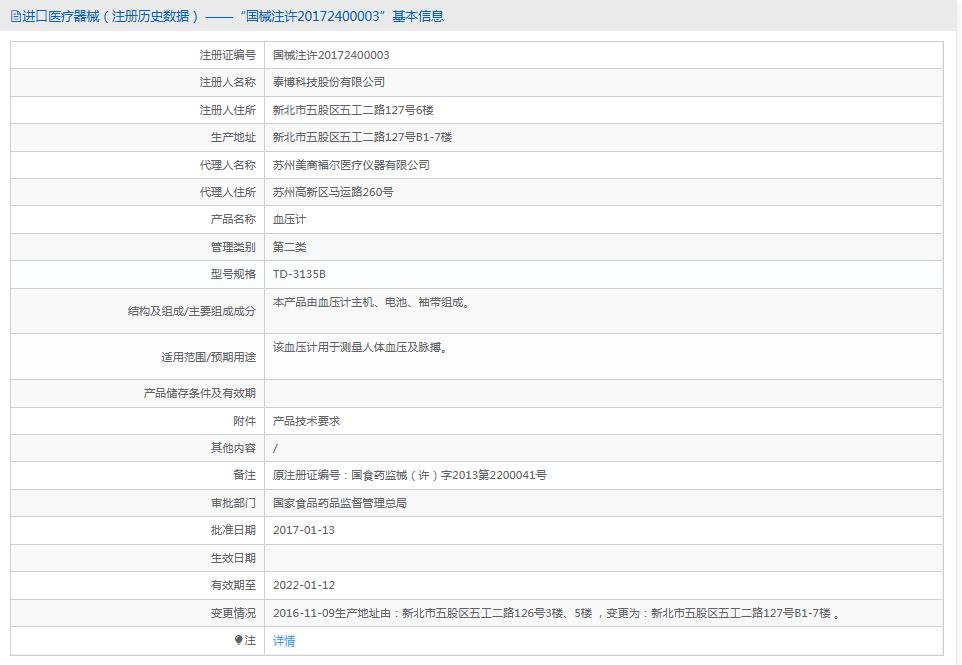
Task: Click production address ending in 127号B1-7楼
Action: click(x=362, y=137)
